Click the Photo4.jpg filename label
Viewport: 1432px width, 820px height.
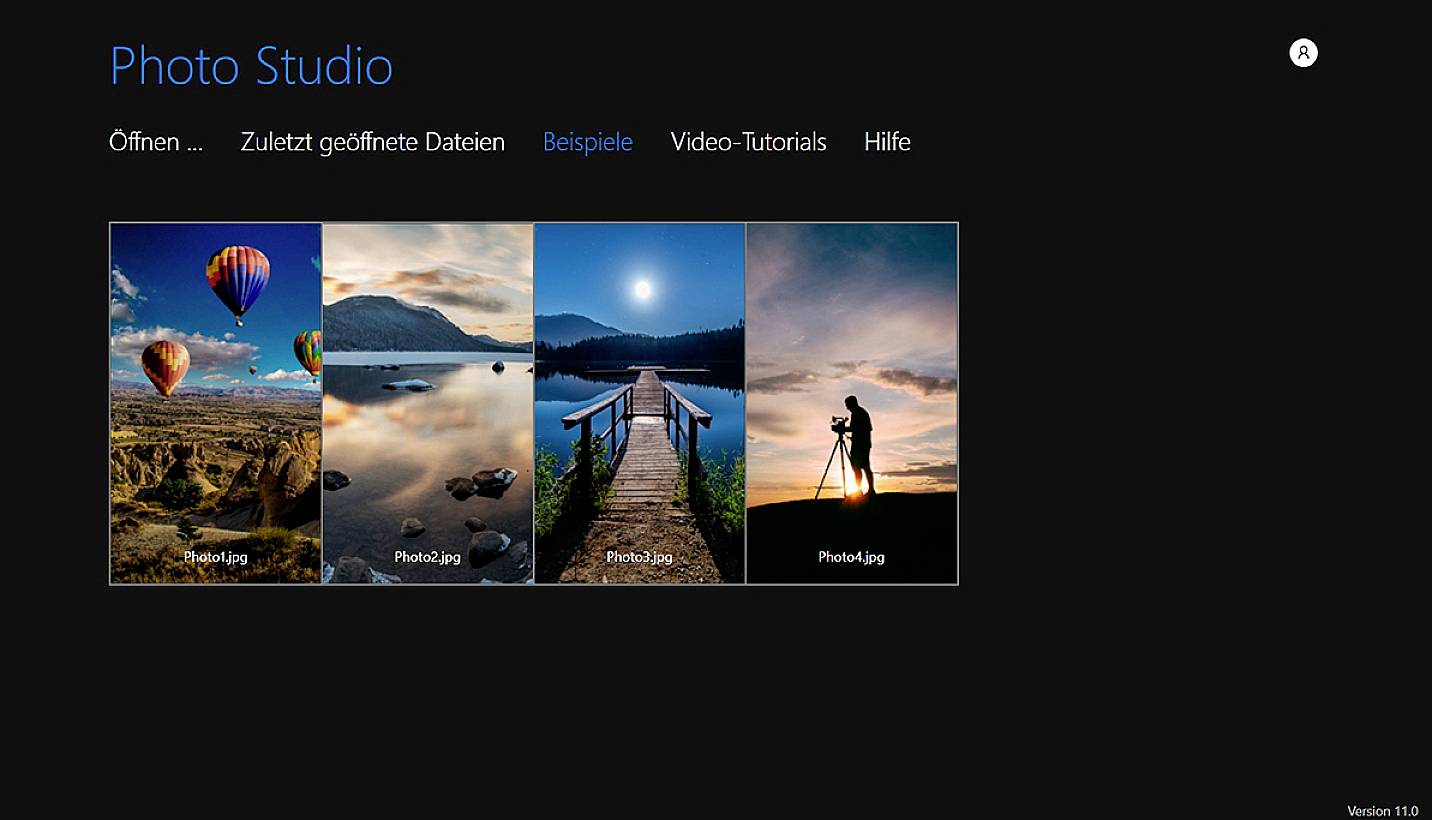pos(851,557)
